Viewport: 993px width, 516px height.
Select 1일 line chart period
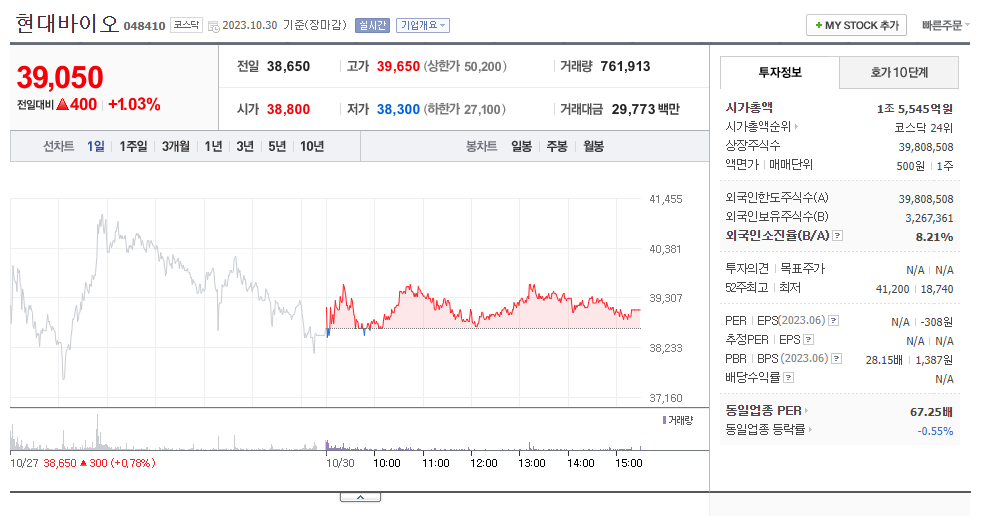click(96, 146)
